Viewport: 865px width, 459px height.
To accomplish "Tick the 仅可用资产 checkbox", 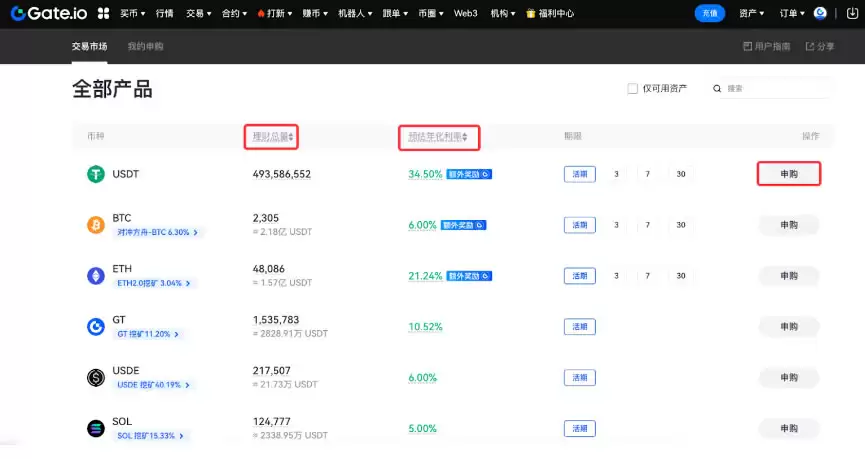I will click(632, 88).
